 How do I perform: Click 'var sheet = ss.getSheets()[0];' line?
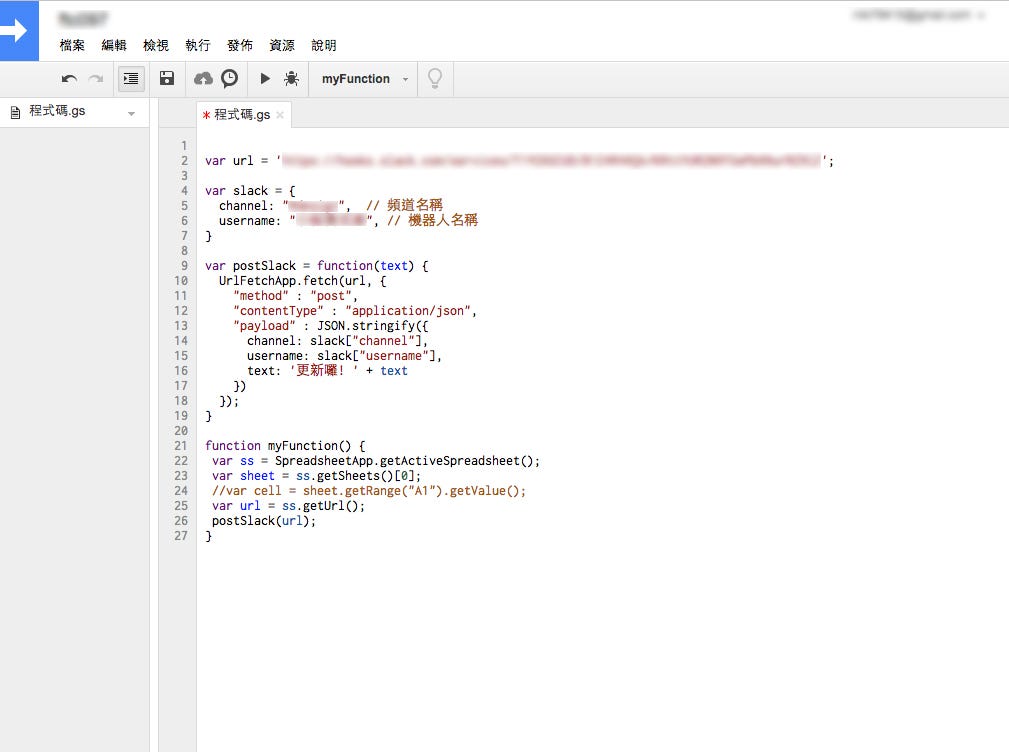click(316, 476)
